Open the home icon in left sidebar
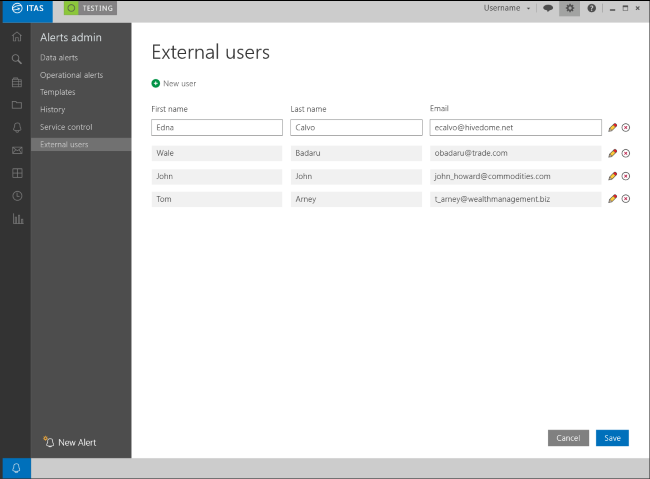This screenshot has height=479, width=650. point(17,36)
